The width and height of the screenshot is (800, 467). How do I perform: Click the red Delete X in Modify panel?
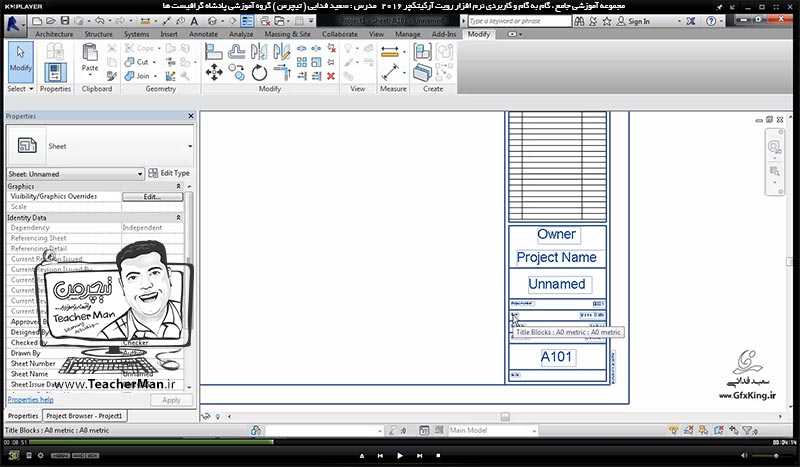coord(331,76)
